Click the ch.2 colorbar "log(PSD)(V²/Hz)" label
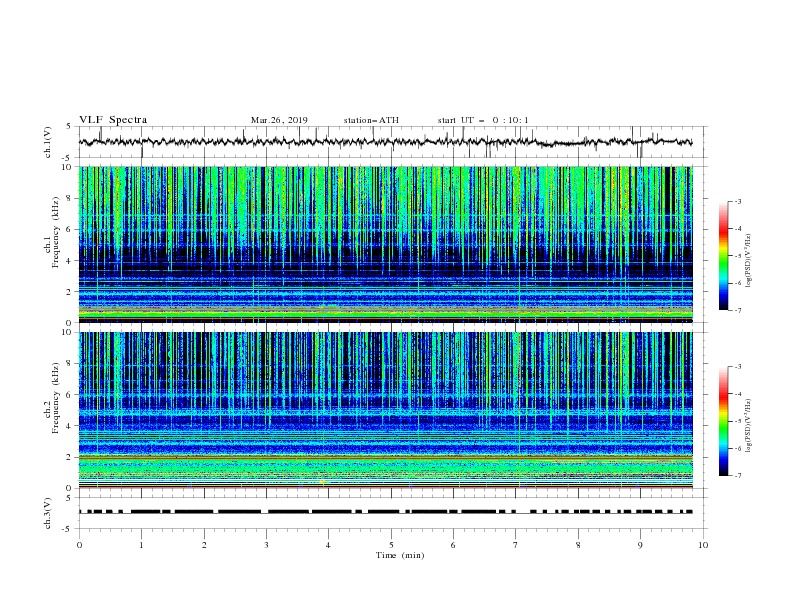Viewport: 792px width, 612px height. (749, 425)
